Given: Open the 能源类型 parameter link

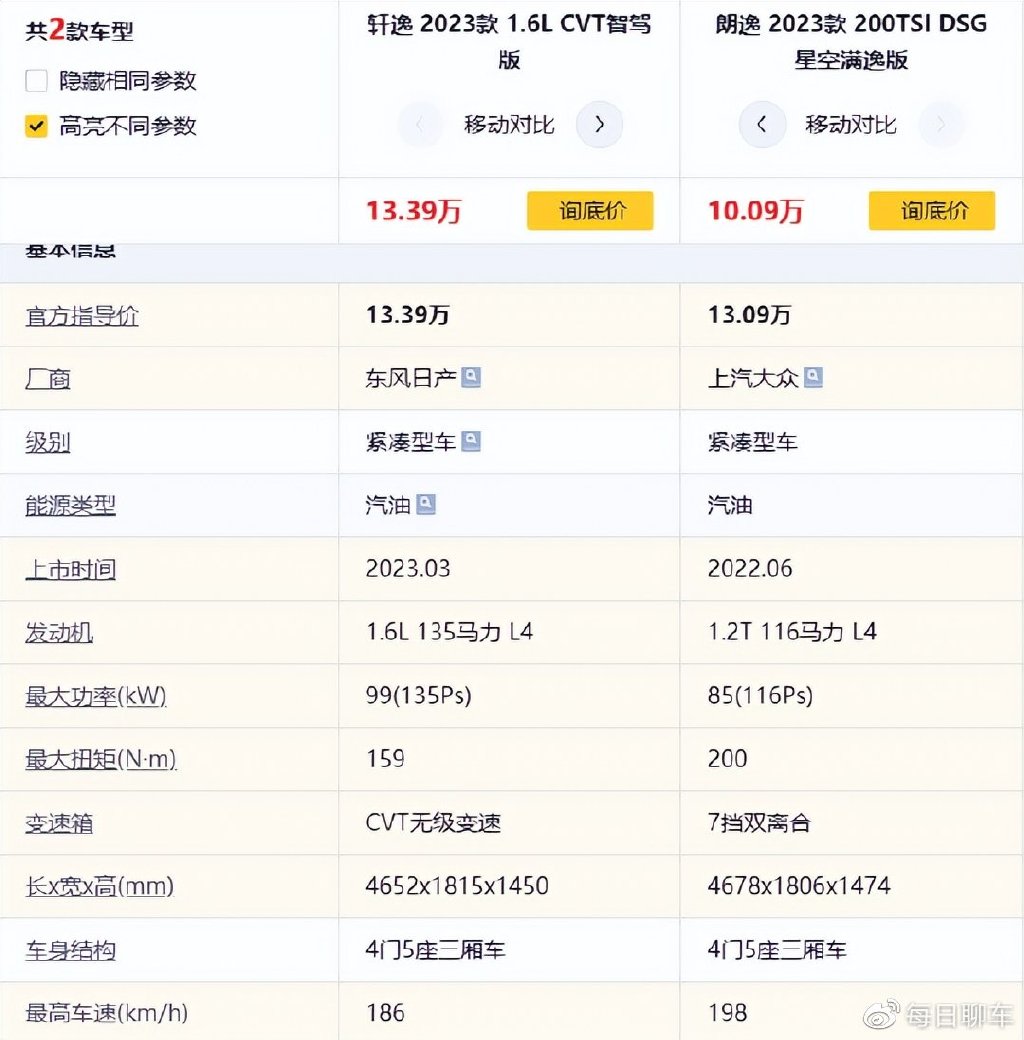Looking at the screenshot, I should coord(70,506).
